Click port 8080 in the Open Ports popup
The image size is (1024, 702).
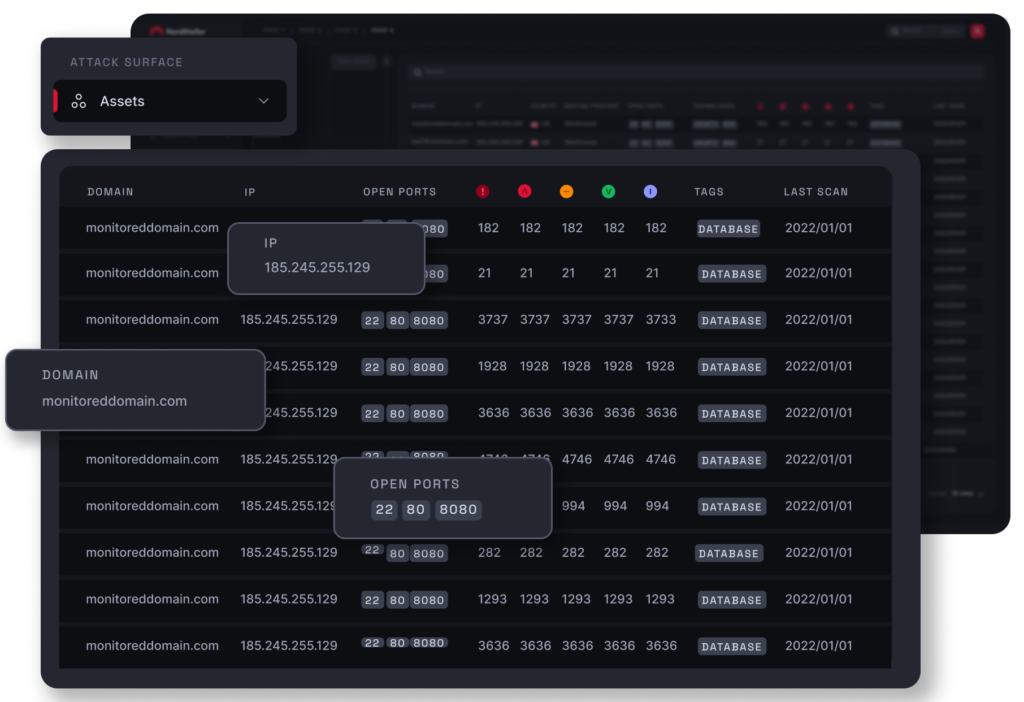coord(458,510)
